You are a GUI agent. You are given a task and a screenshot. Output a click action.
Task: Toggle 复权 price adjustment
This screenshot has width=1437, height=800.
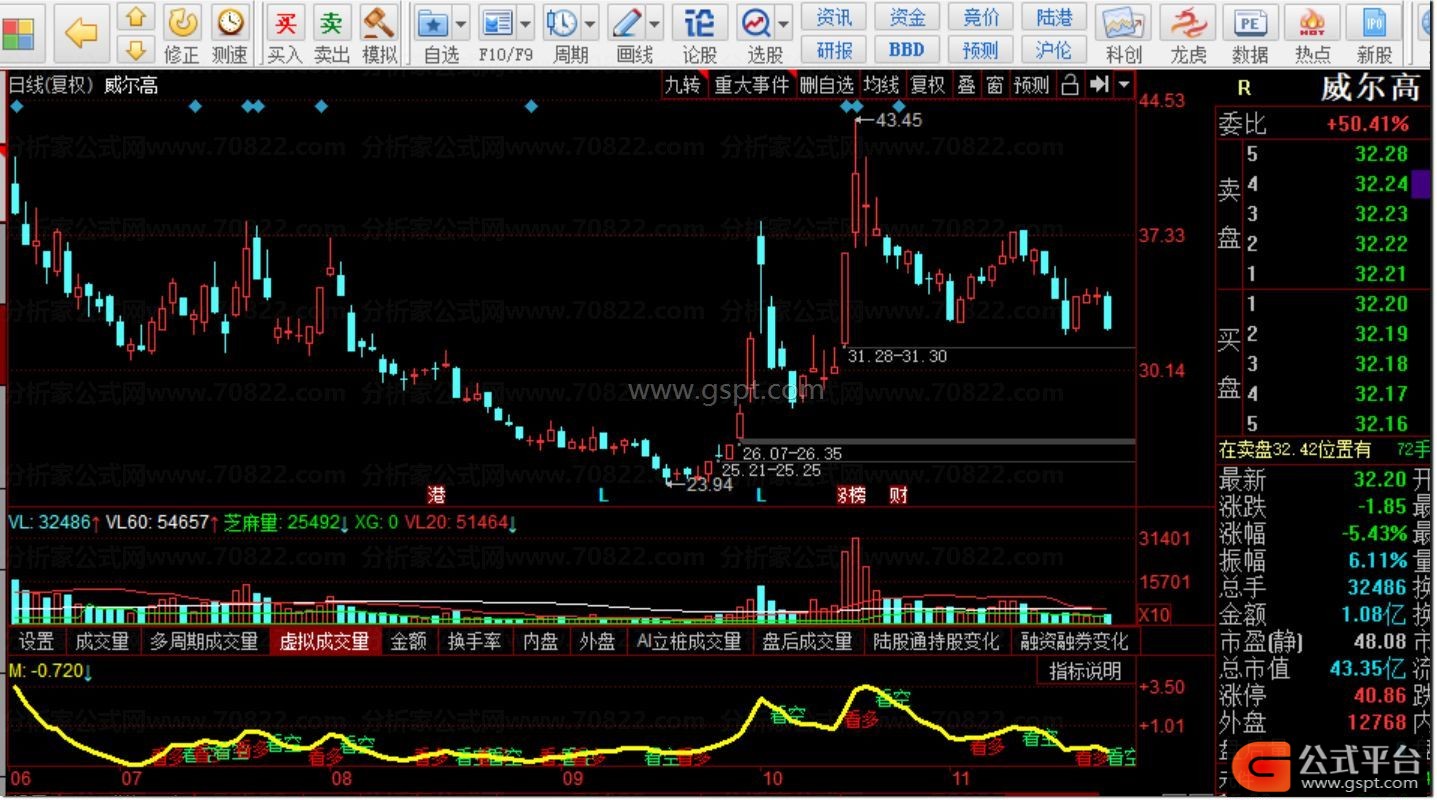pos(928,85)
